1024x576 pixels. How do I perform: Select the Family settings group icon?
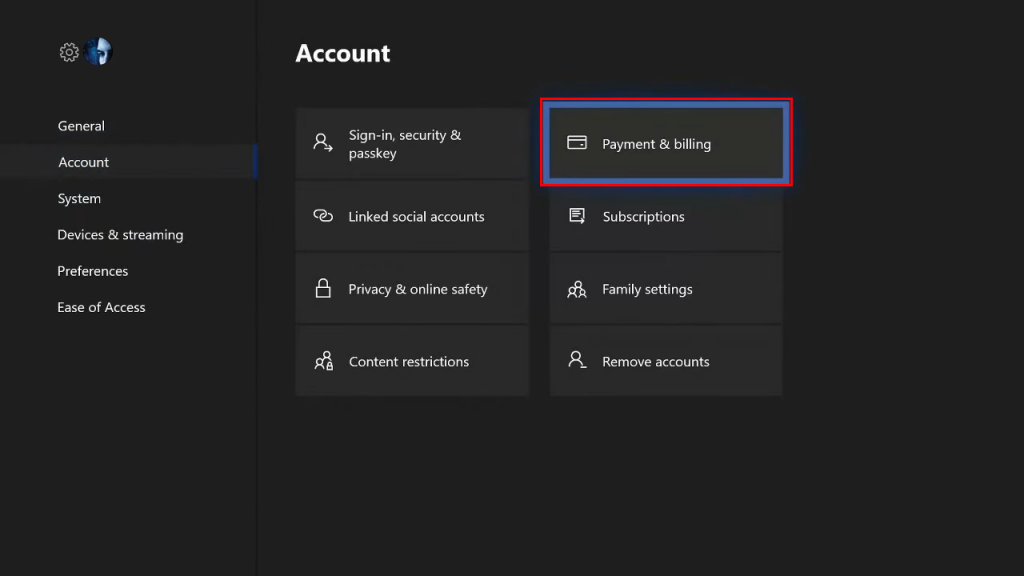click(x=576, y=288)
